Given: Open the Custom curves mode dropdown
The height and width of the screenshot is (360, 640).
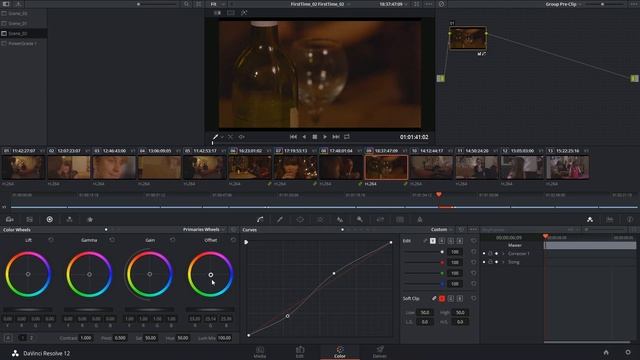Looking at the screenshot, I should (x=442, y=230).
